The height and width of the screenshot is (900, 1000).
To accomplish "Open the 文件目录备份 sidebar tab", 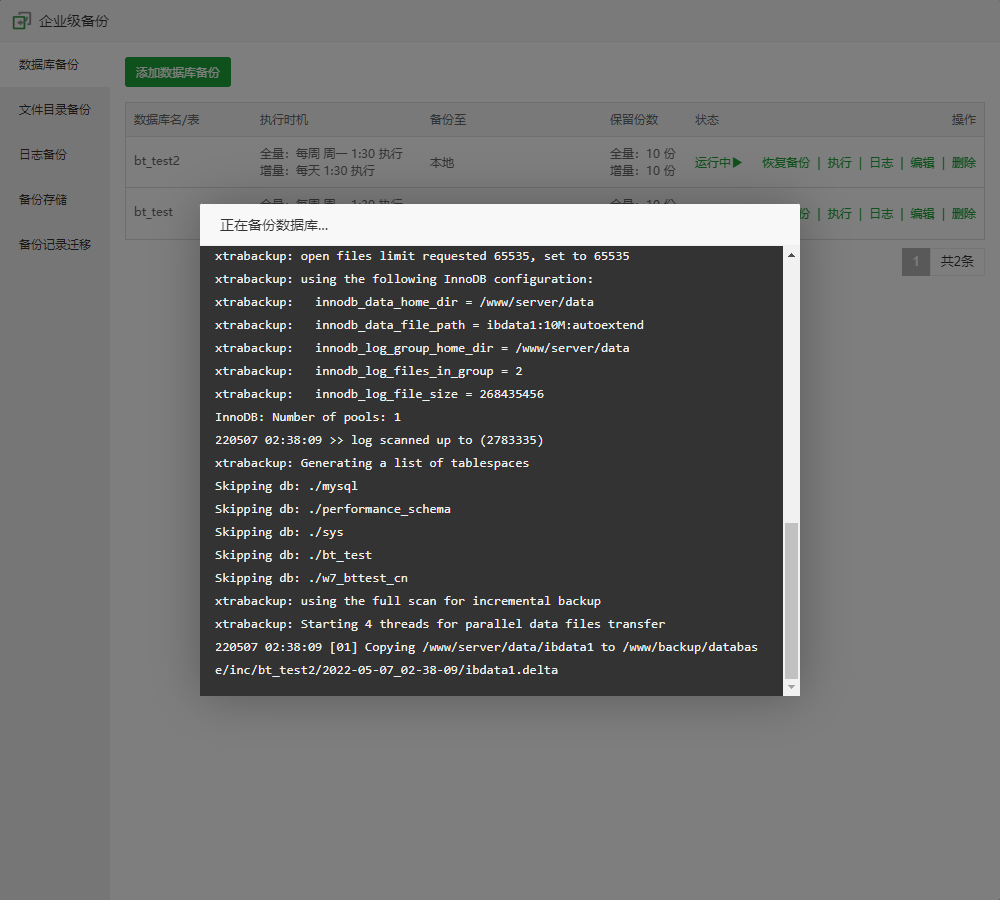I will pos(54,110).
